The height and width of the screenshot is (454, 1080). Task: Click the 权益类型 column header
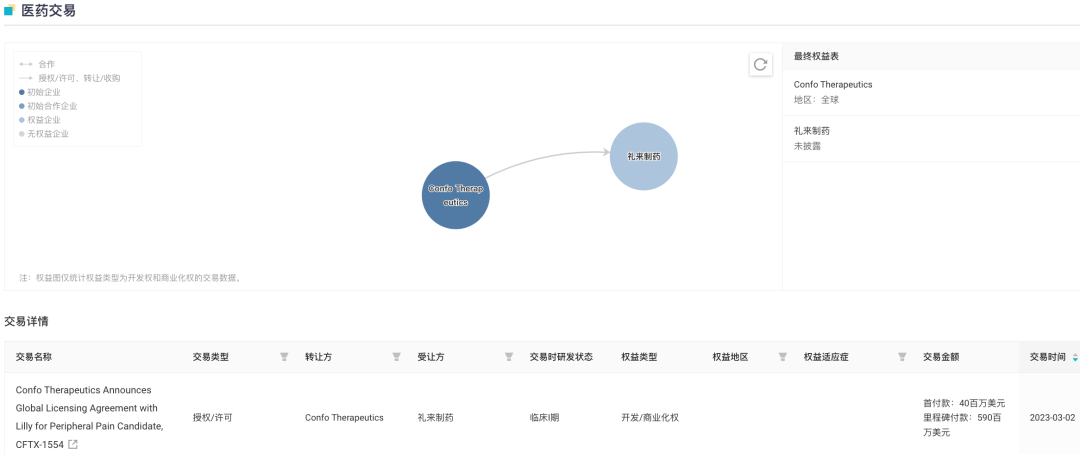click(639, 357)
